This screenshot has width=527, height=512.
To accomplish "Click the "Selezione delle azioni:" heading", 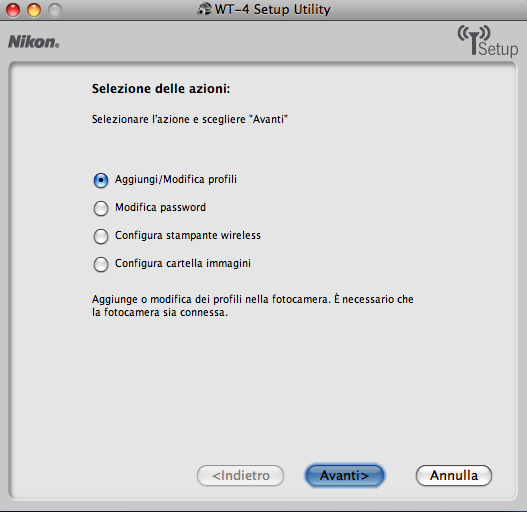I will point(161,89).
